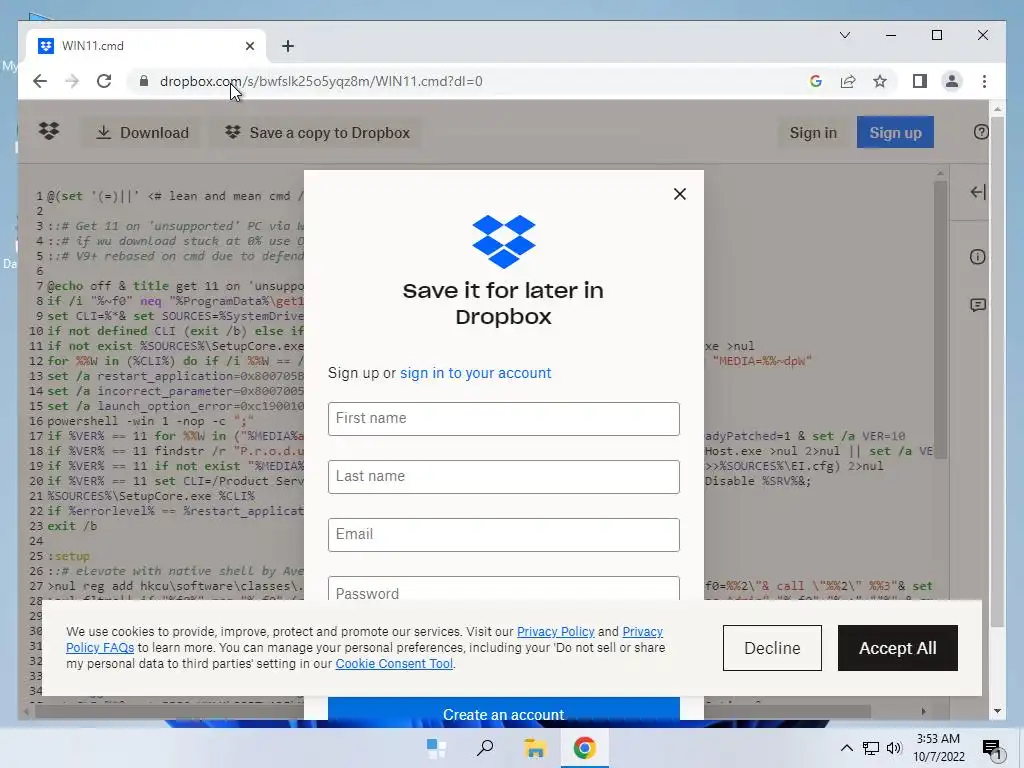Open File Explorer from taskbar

click(x=535, y=748)
